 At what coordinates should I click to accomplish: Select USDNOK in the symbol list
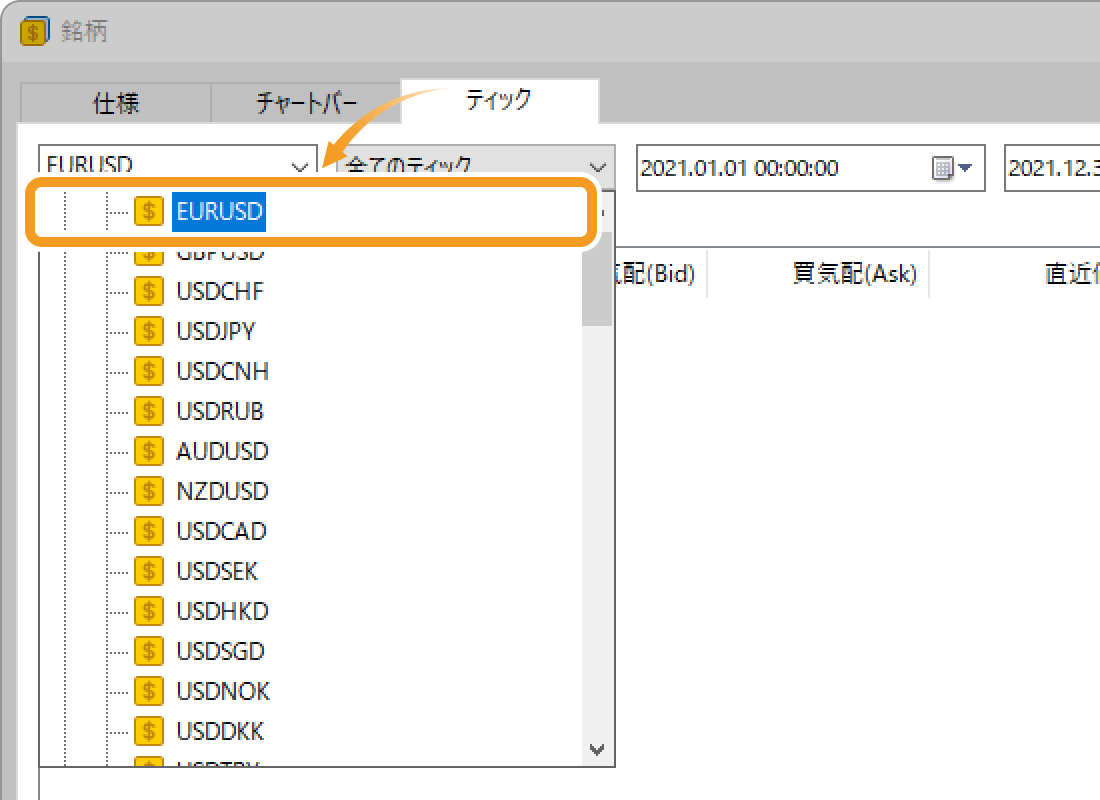[x=223, y=691]
